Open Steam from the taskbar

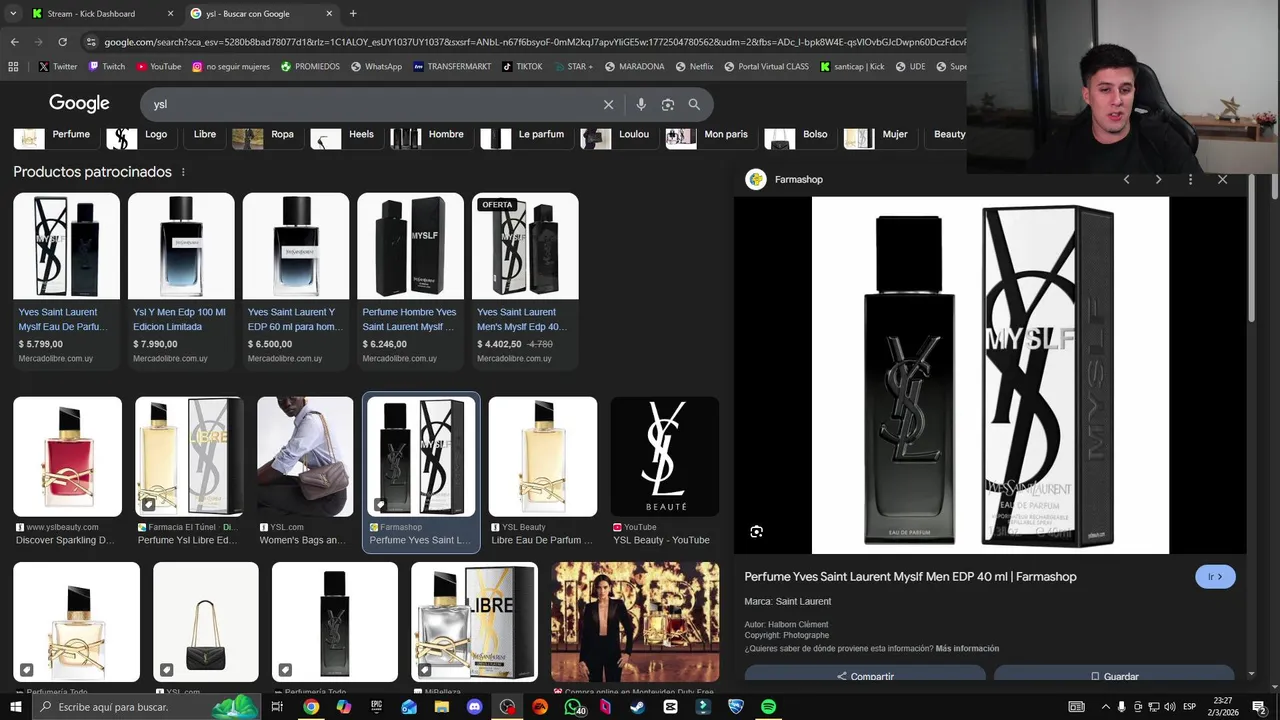click(637, 707)
